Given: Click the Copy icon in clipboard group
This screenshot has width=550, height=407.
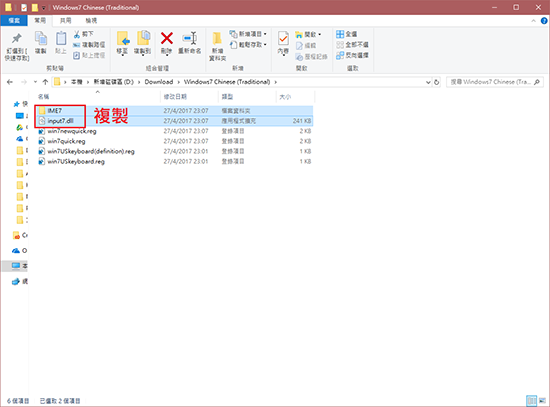Looking at the screenshot, I should [x=41, y=38].
